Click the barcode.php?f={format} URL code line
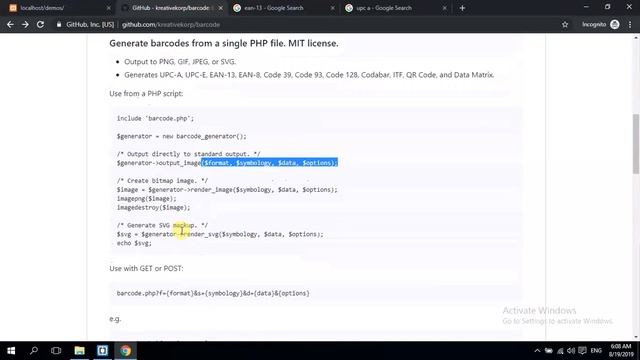The height and width of the screenshot is (360, 640). (213, 293)
